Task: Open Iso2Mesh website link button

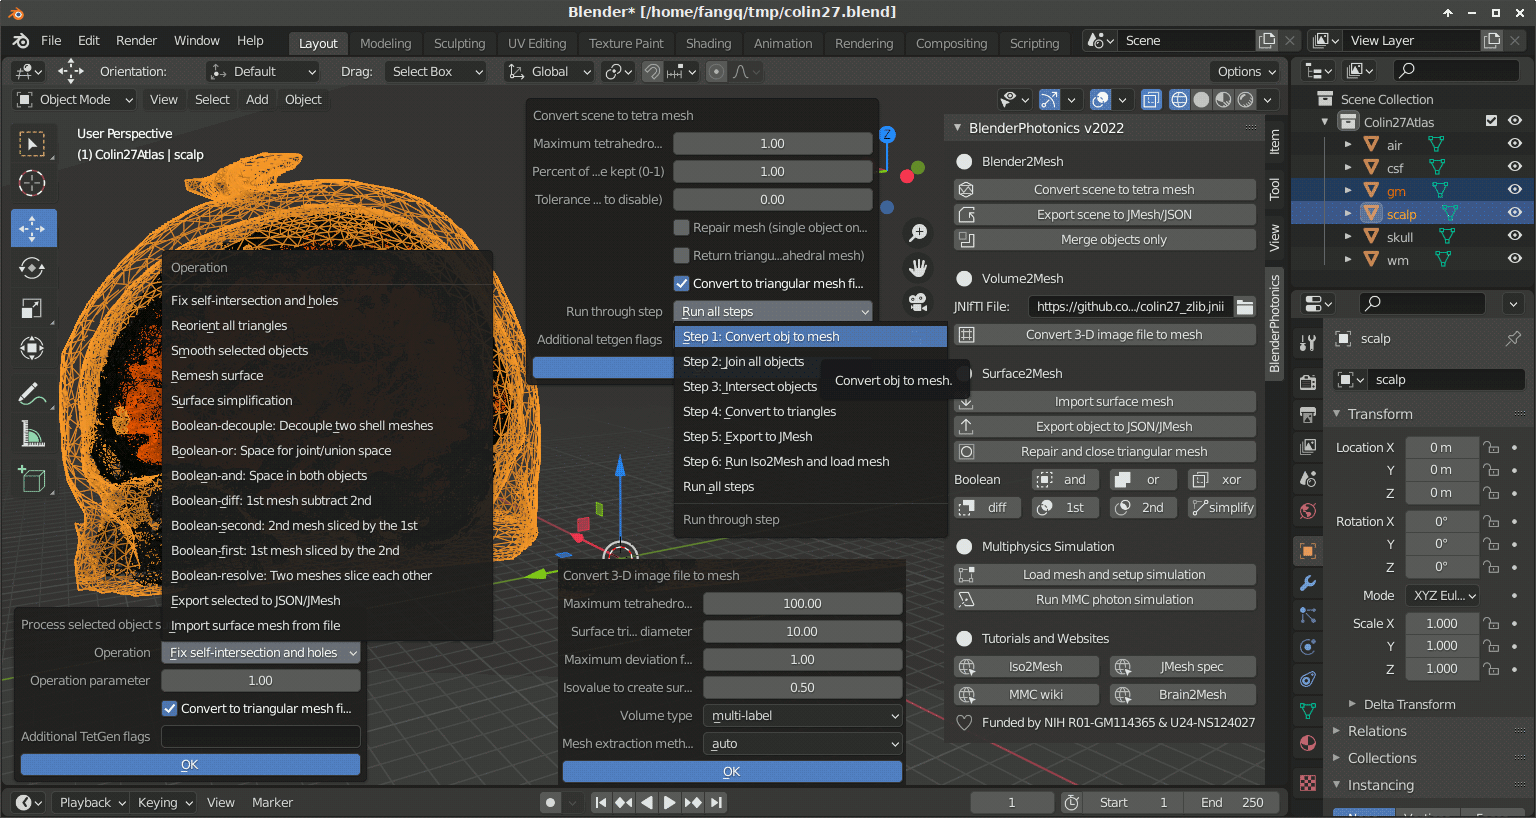Action: 1026,666
